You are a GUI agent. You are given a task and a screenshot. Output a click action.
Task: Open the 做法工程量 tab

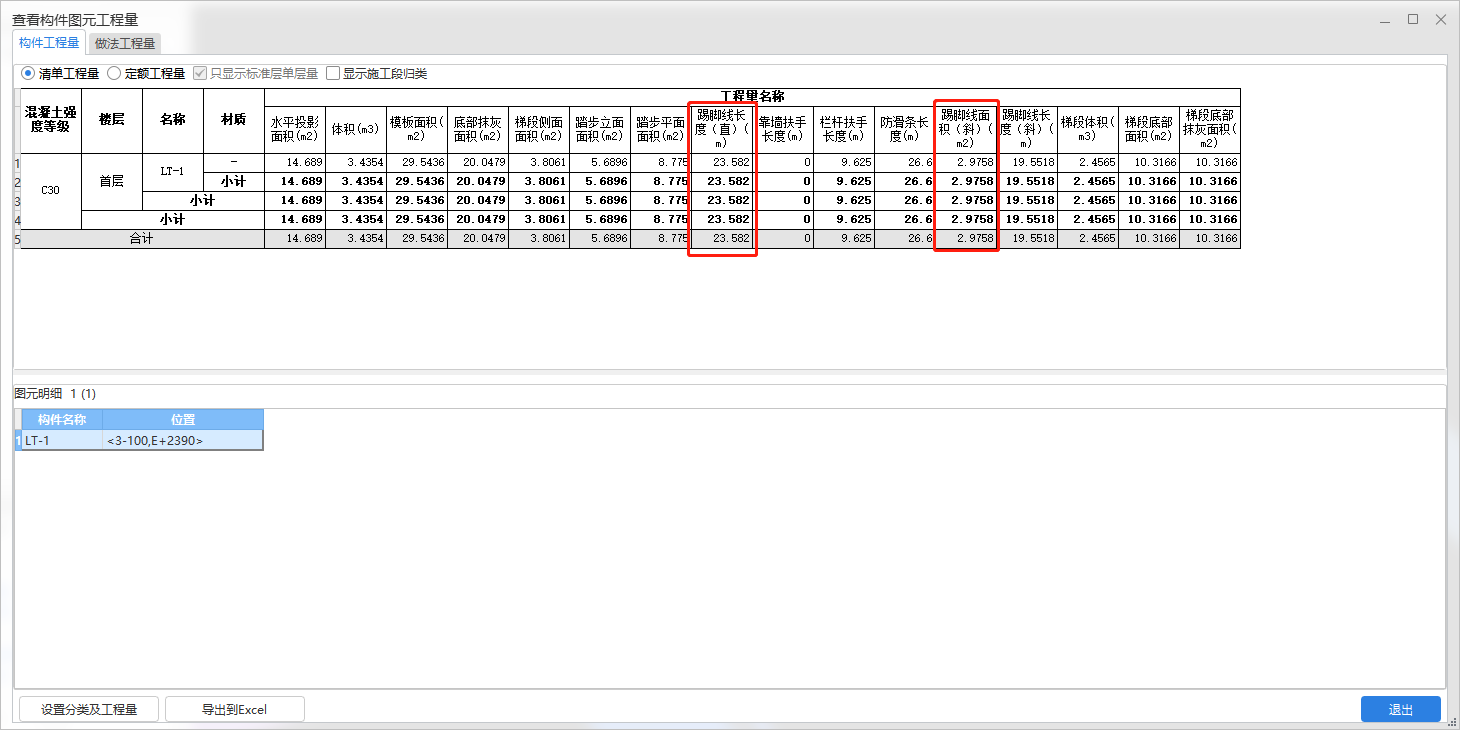(125, 44)
